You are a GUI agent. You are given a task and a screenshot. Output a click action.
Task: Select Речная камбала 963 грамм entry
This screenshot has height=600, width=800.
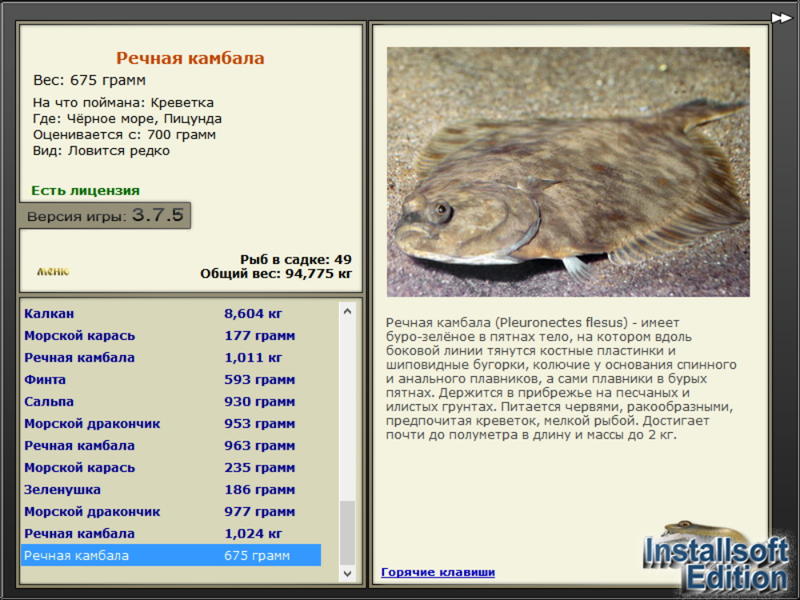[x=171, y=445]
